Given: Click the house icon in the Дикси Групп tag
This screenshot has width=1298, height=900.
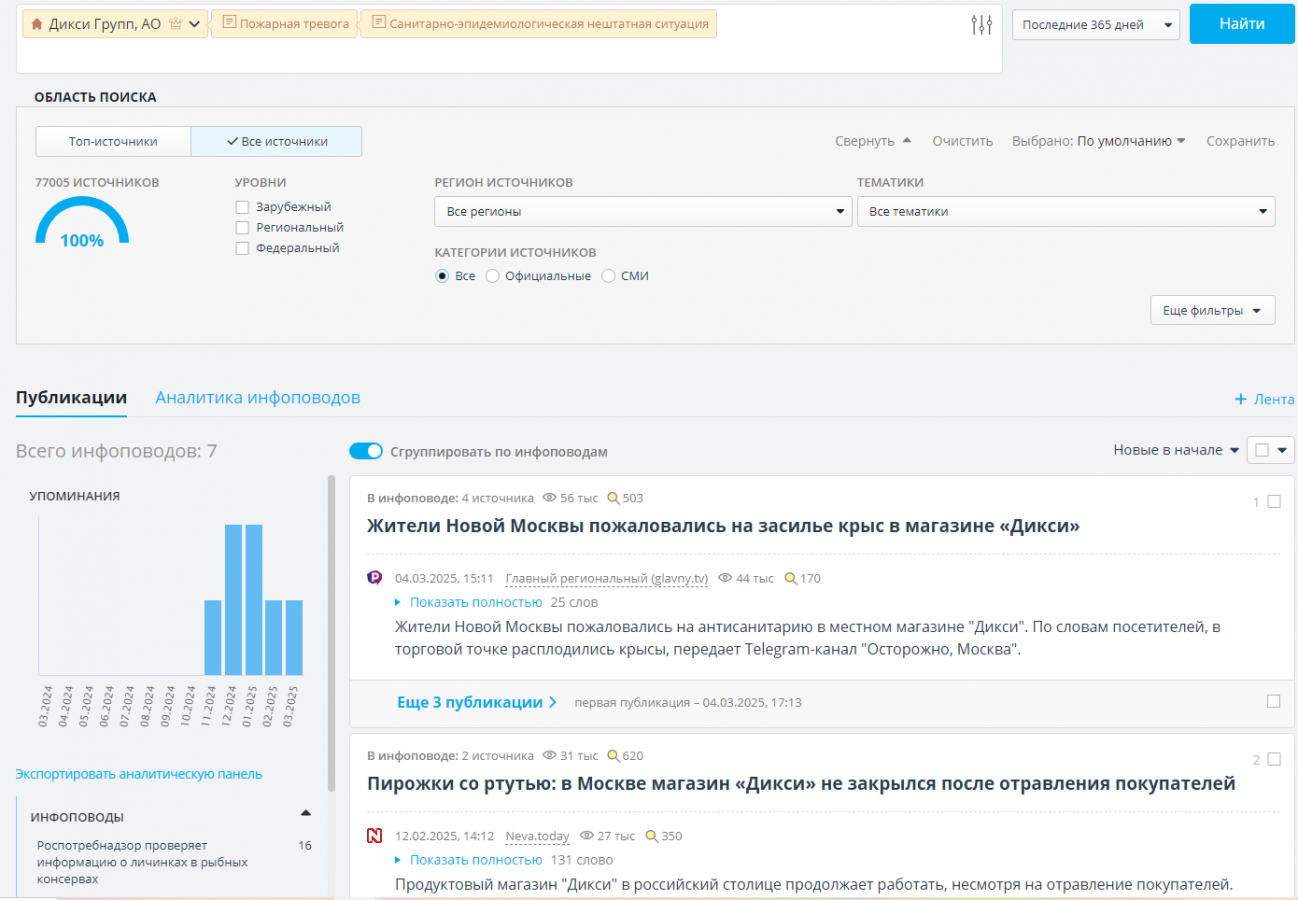Looking at the screenshot, I should pyautogui.click(x=37, y=24).
